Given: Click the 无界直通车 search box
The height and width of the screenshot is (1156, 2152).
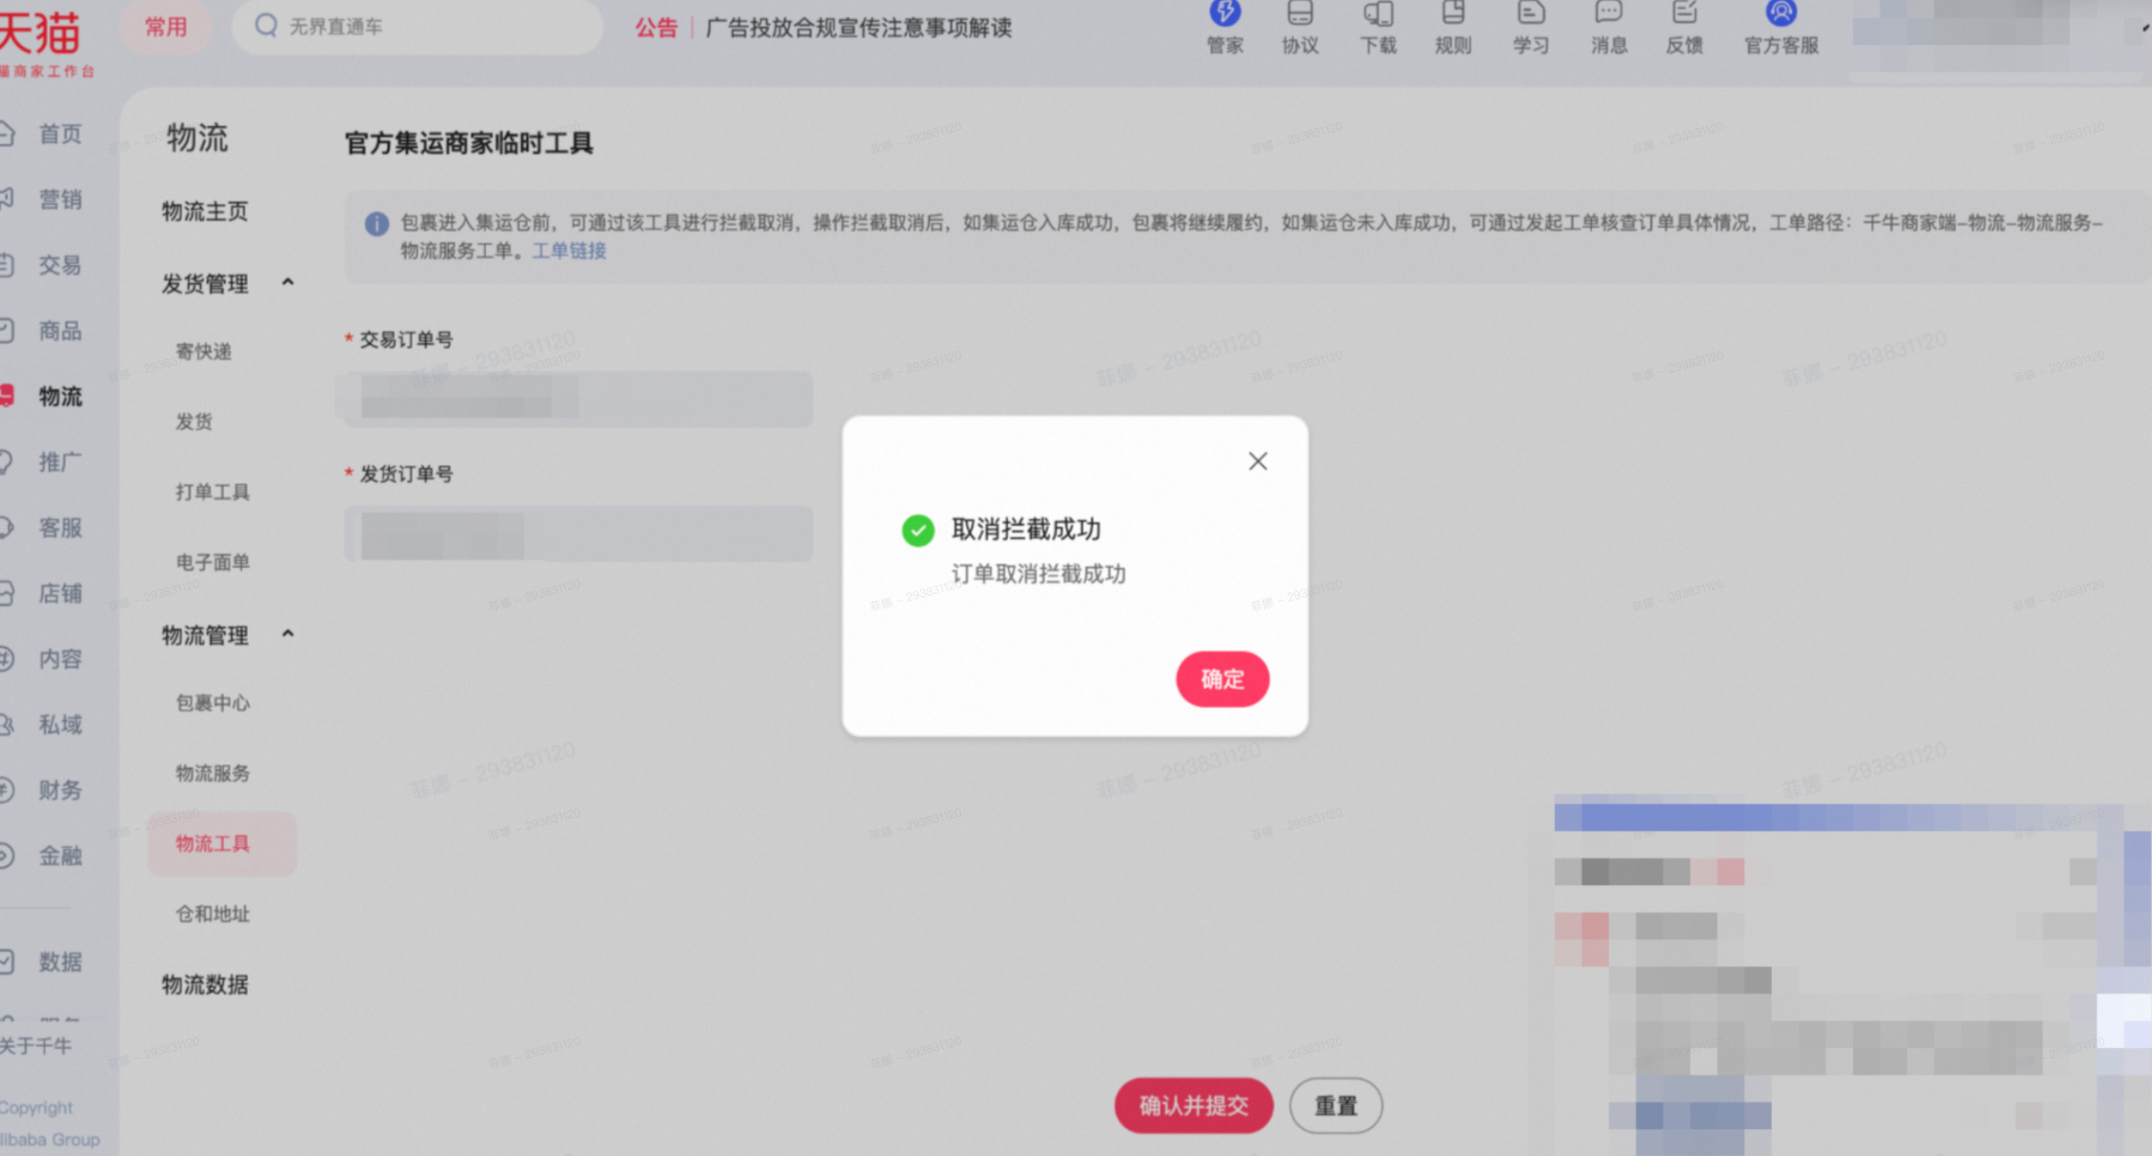Looking at the screenshot, I should point(417,26).
